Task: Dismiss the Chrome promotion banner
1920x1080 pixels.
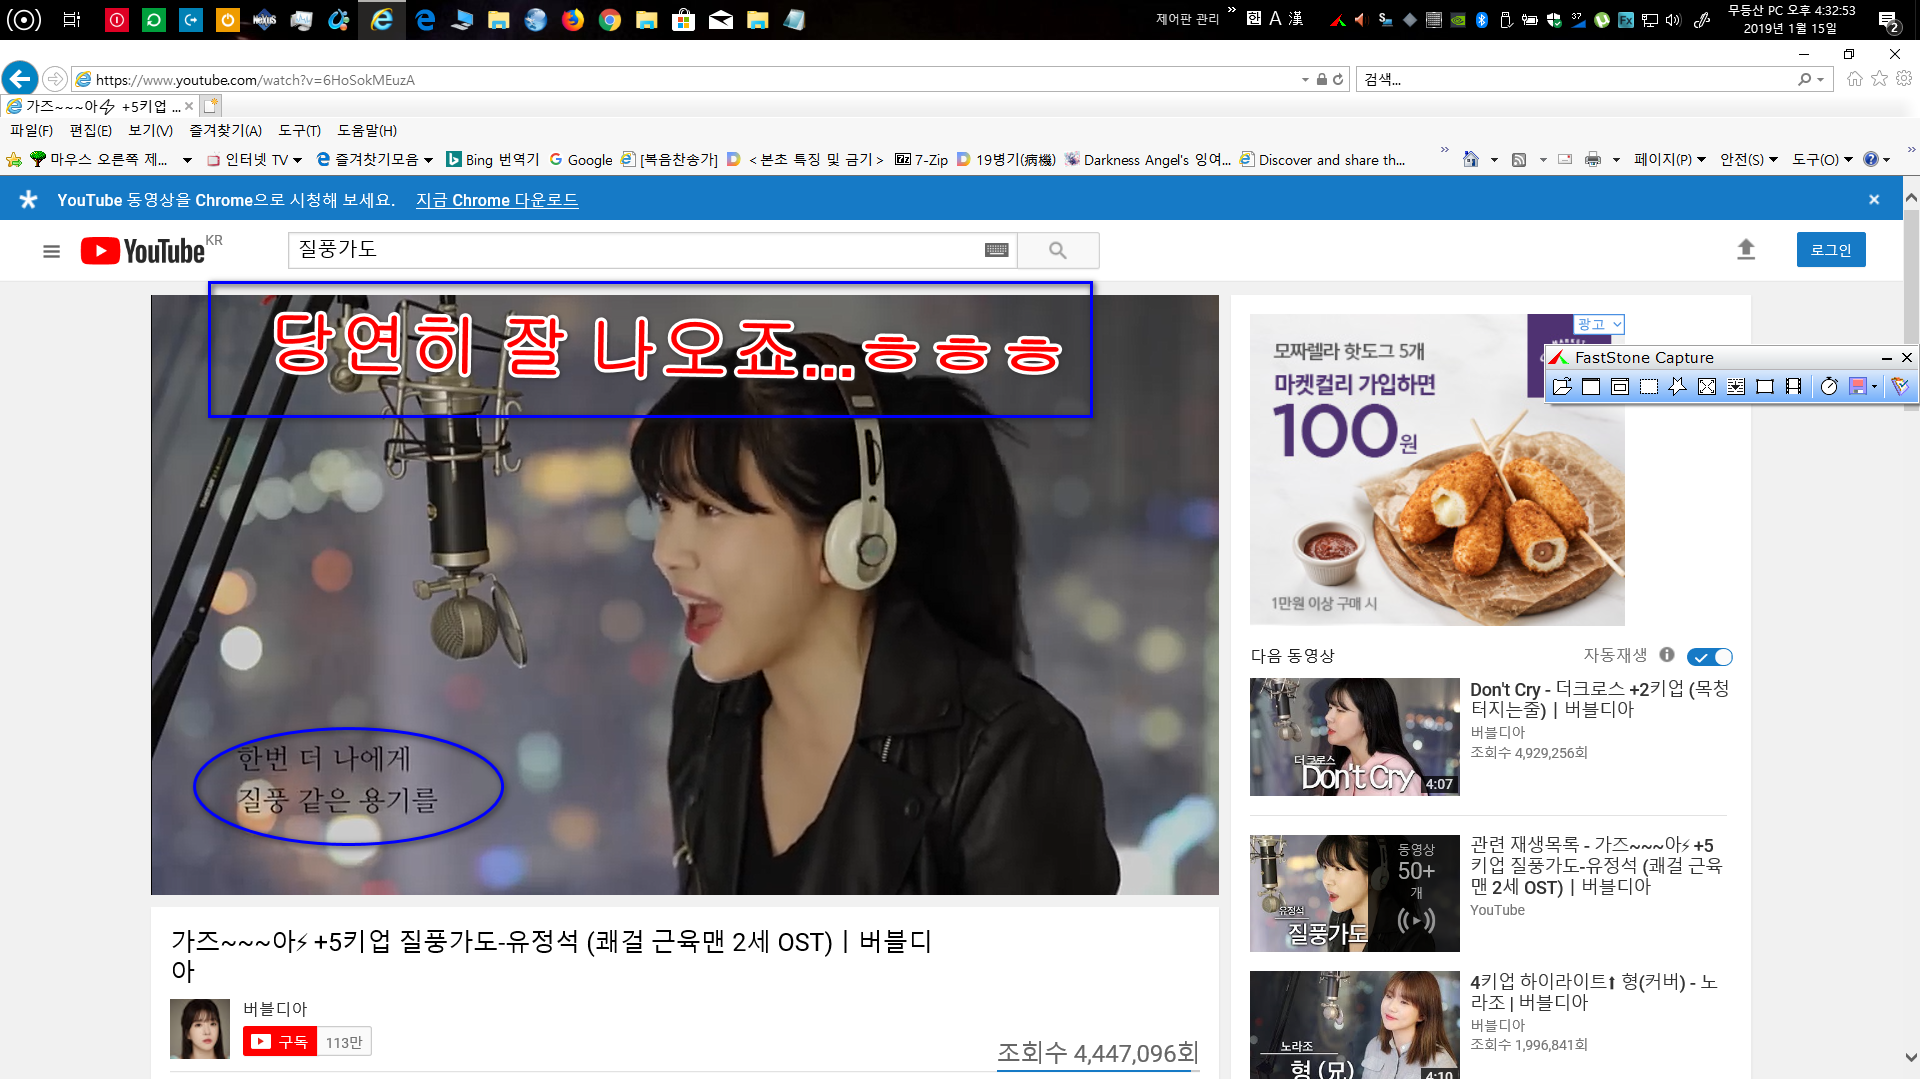Action: [x=1874, y=200]
